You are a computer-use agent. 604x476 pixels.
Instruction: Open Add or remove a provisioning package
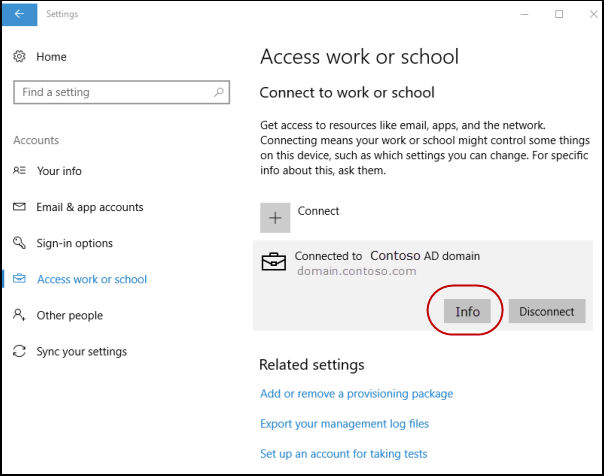tap(356, 394)
